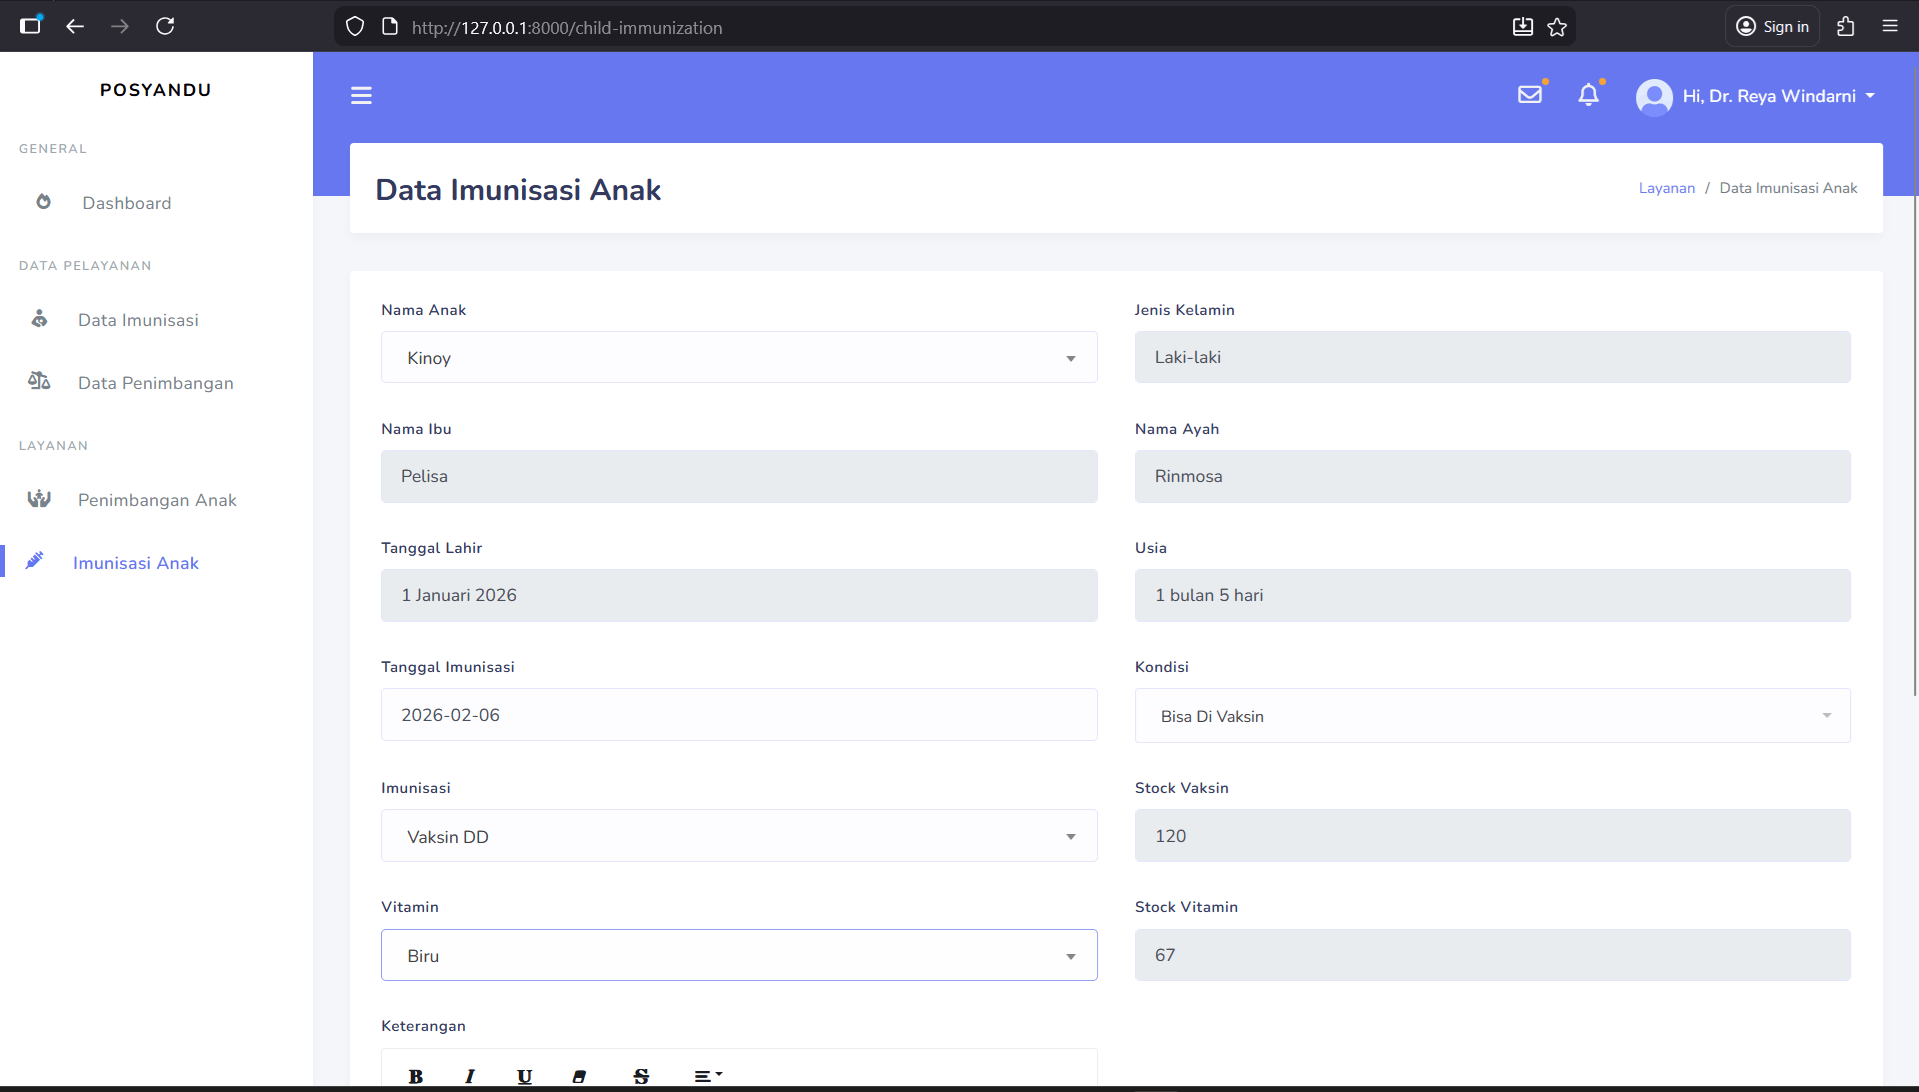The image size is (1919, 1092).
Task: Open Data Penimbangan in sidebar
Action: pos(156,383)
